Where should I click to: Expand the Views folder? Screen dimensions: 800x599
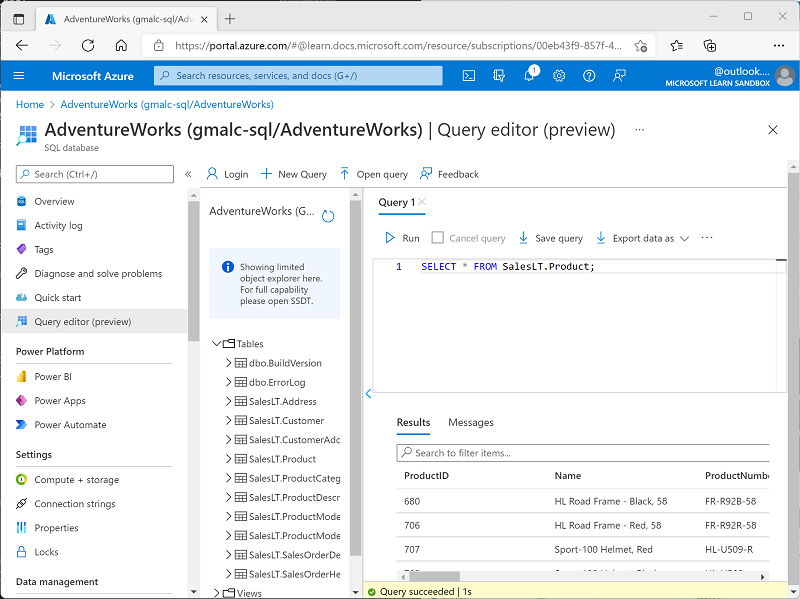[x=216, y=593]
